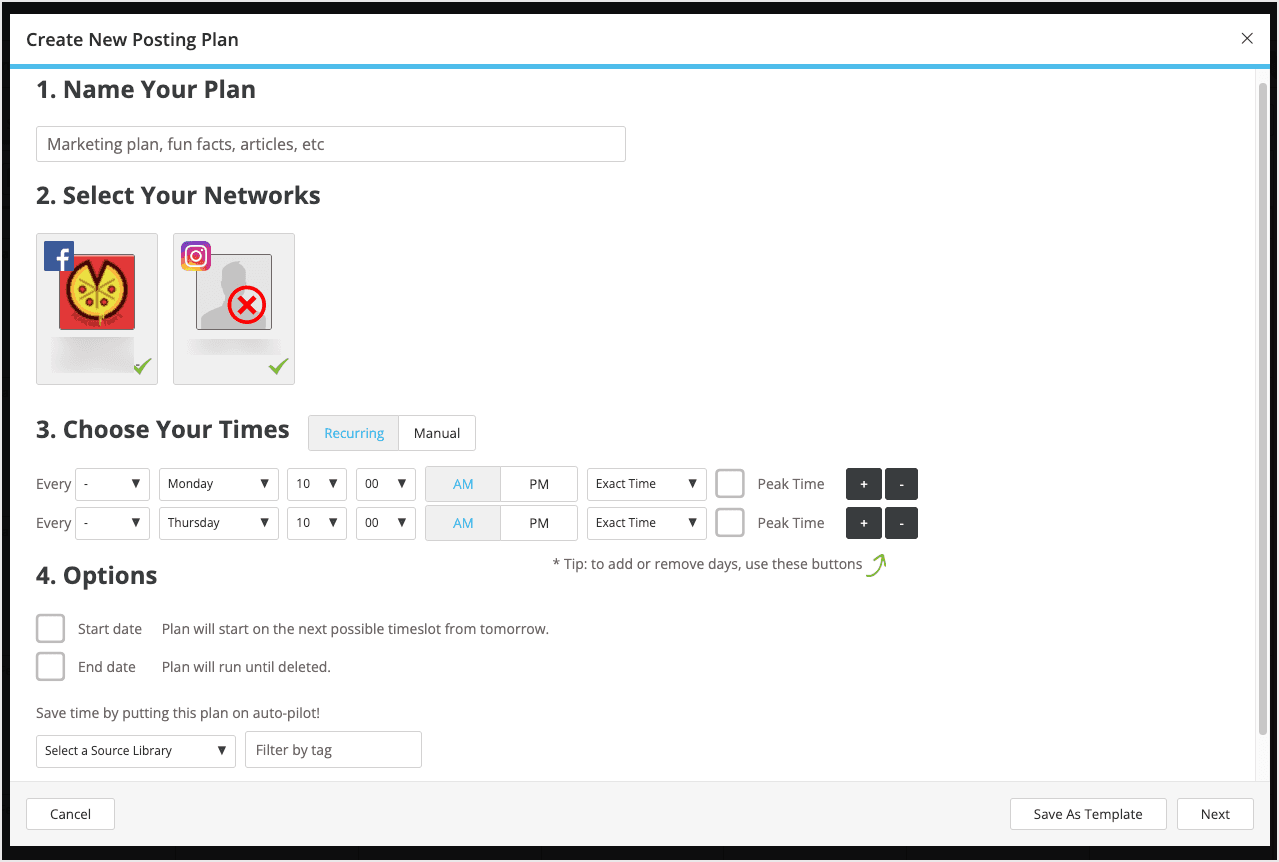This screenshot has width=1279, height=862.
Task: Click the pizza-logo Facebook page thumbnail
Action: (x=96, y=295)
